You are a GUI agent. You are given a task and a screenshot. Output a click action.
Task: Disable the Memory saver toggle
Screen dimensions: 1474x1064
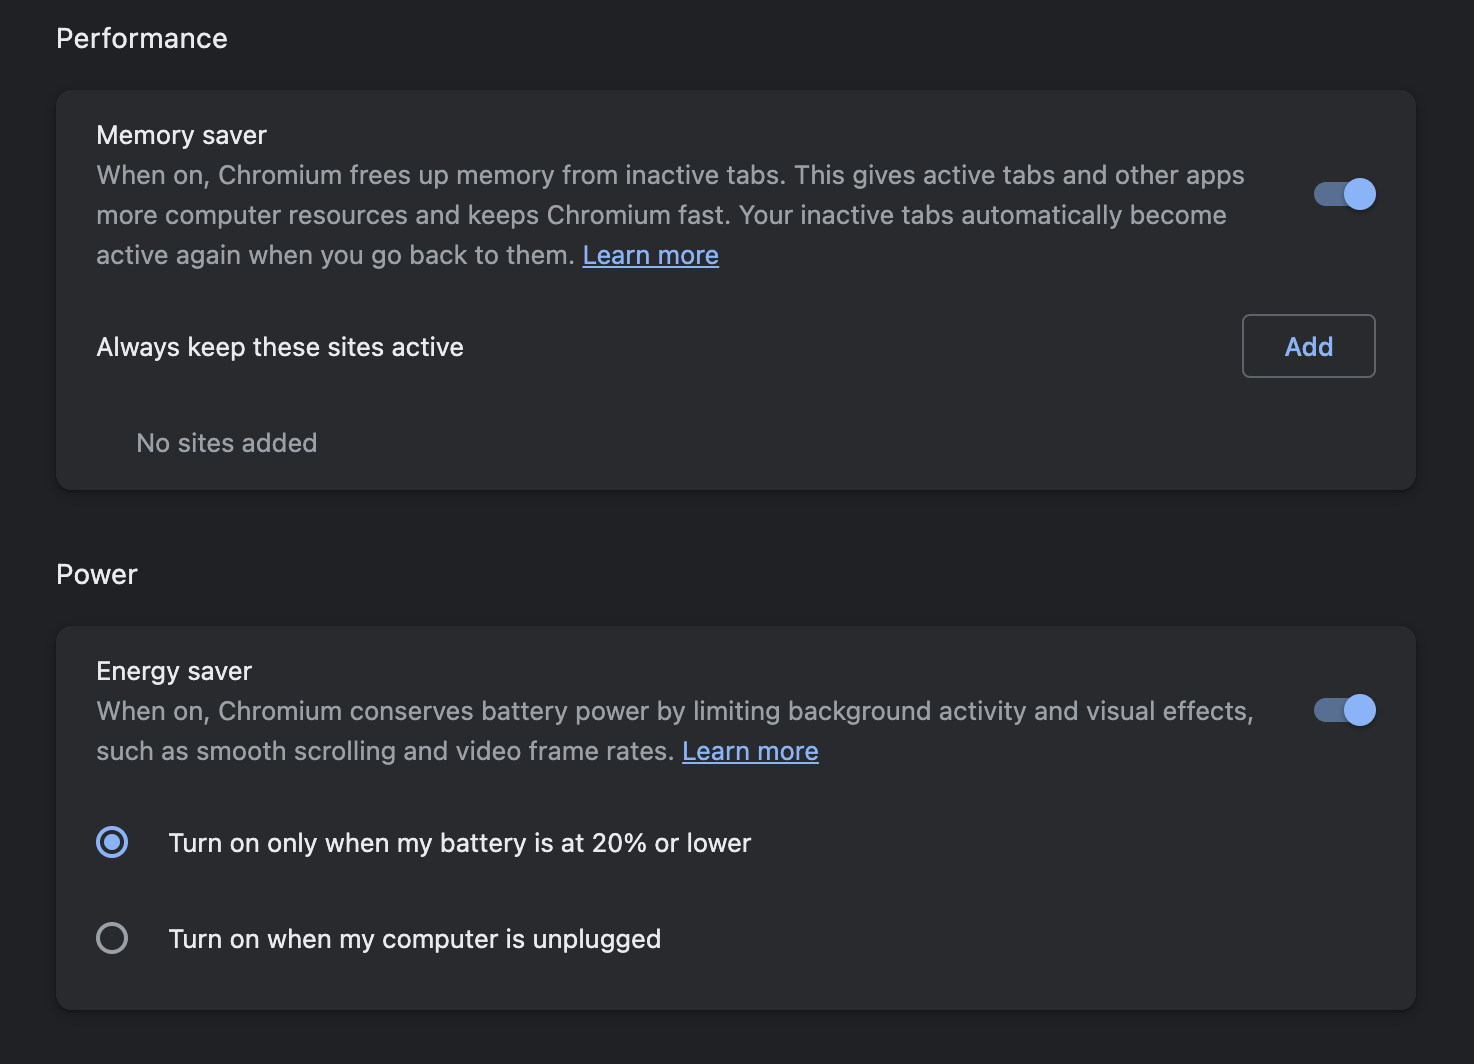pos(1344,194)
